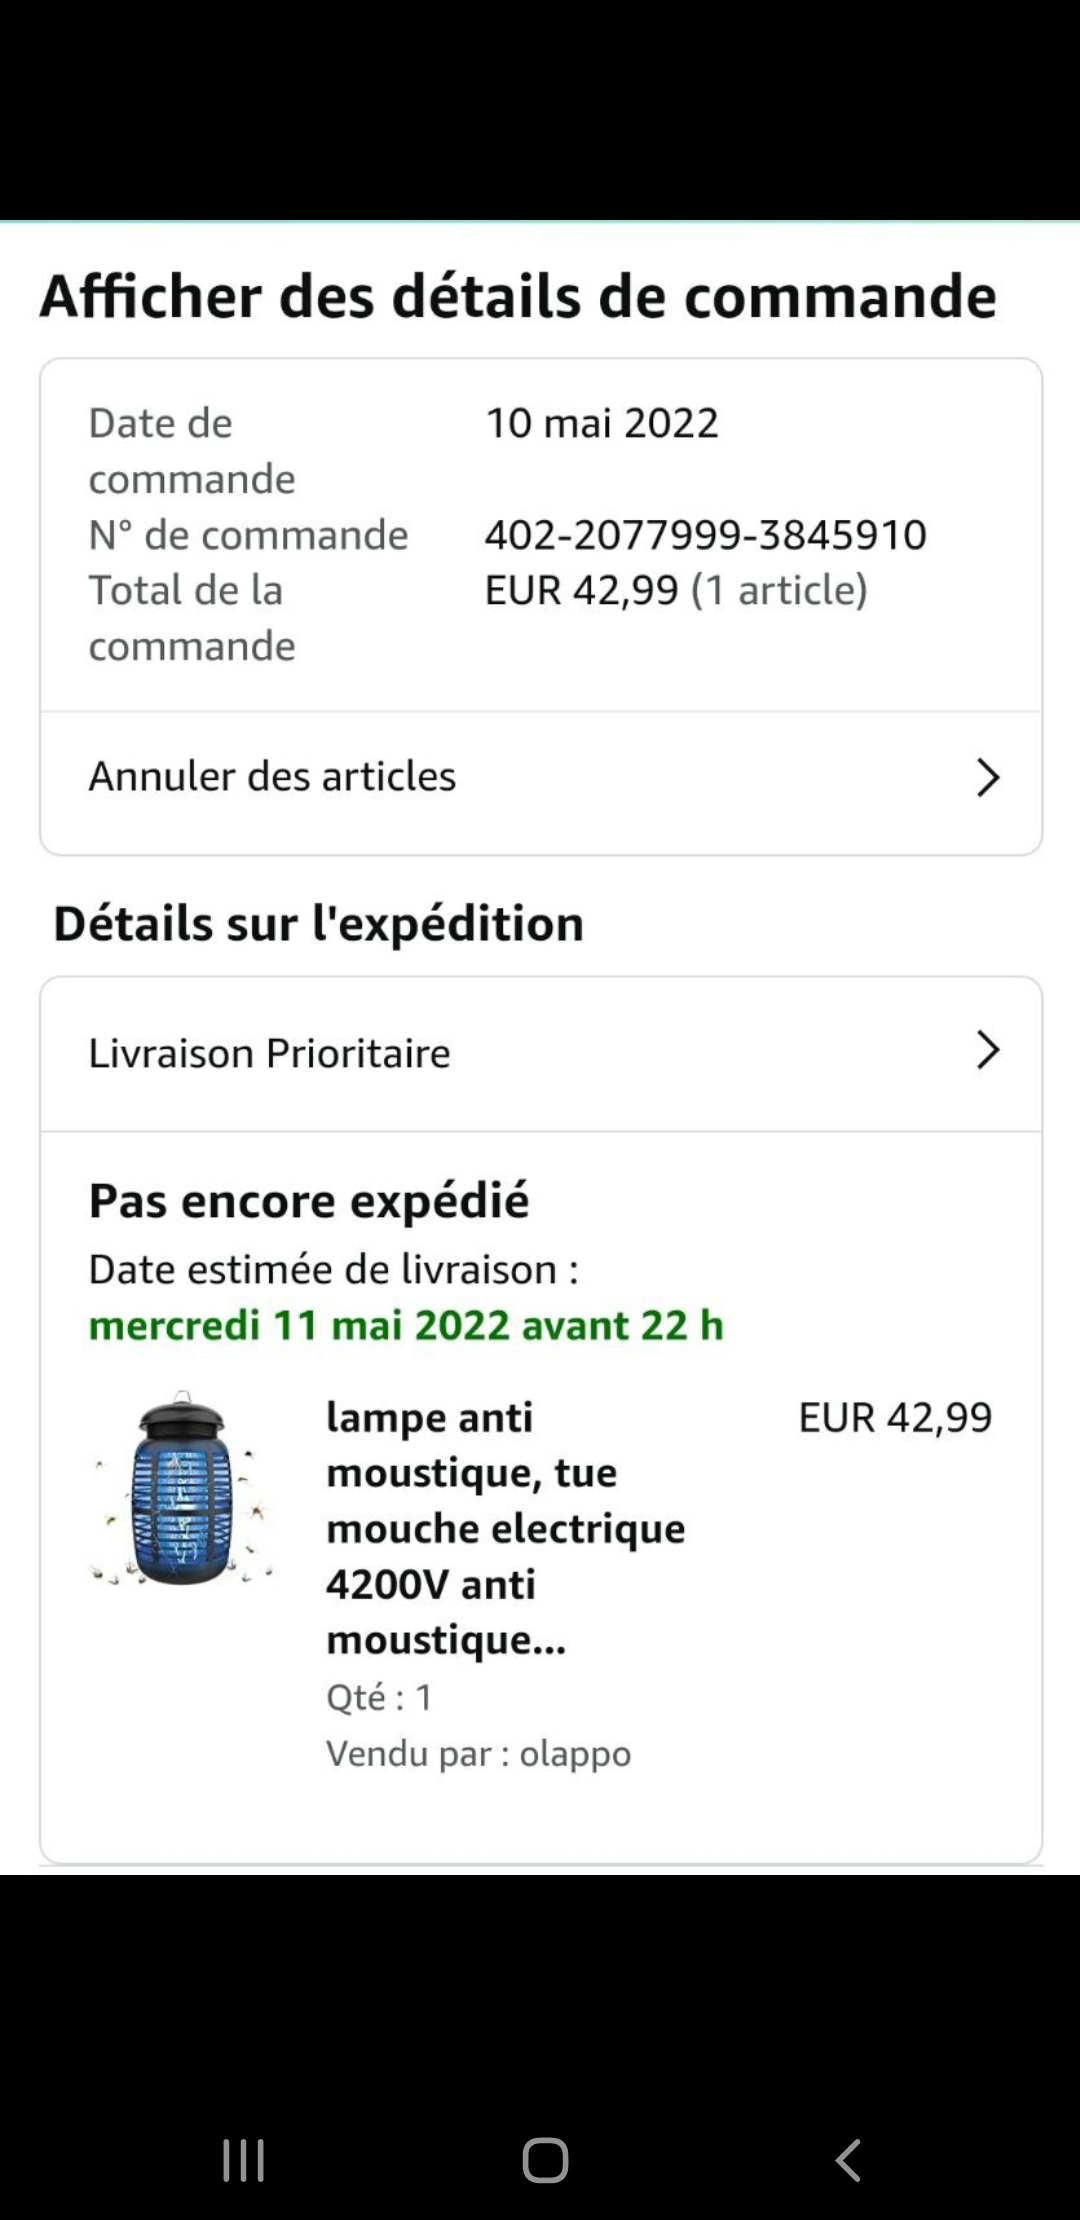Tap the Android home button icon

[545, 2160]
